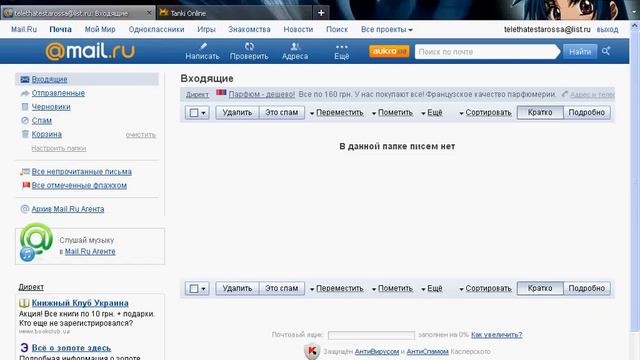This screenshot has height=360, width=640.
Task: Click the @ icon beside Архив Mail.Ru Агента
Action: coord(25,209)
